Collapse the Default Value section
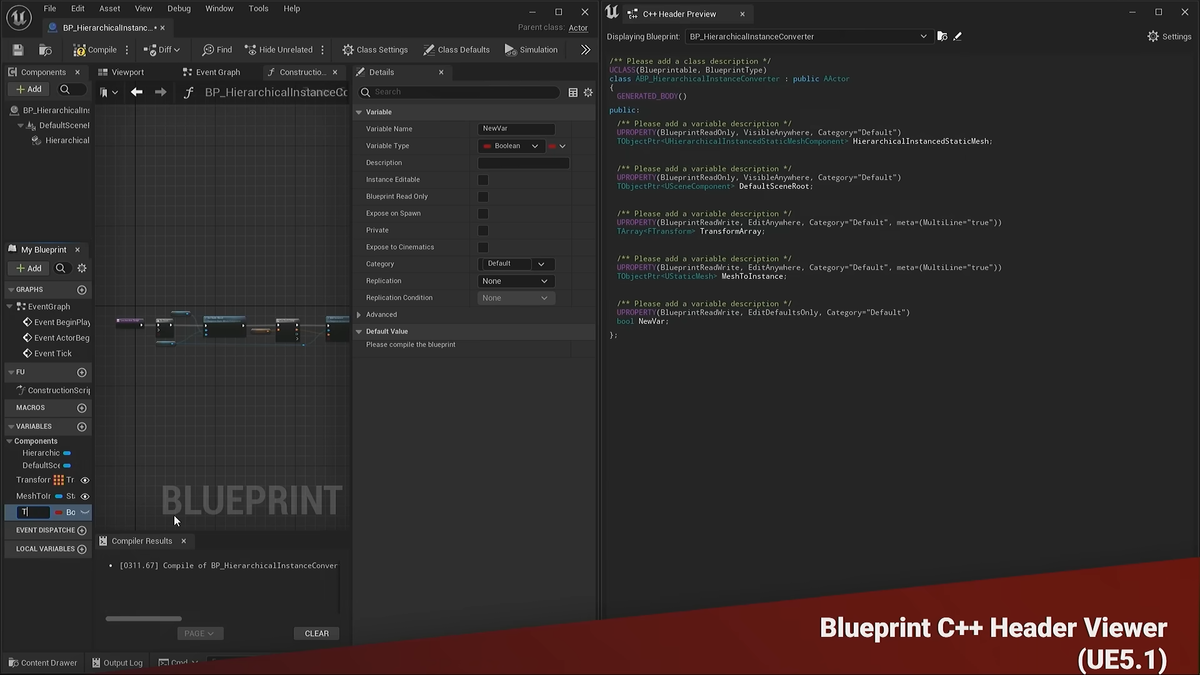The width and height of the screenshot is (1200, 675). (x=359, y=331)
